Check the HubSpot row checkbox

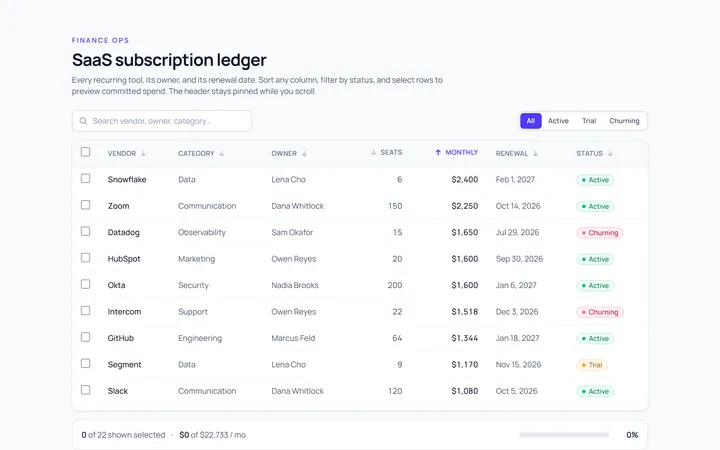point(85,258)
